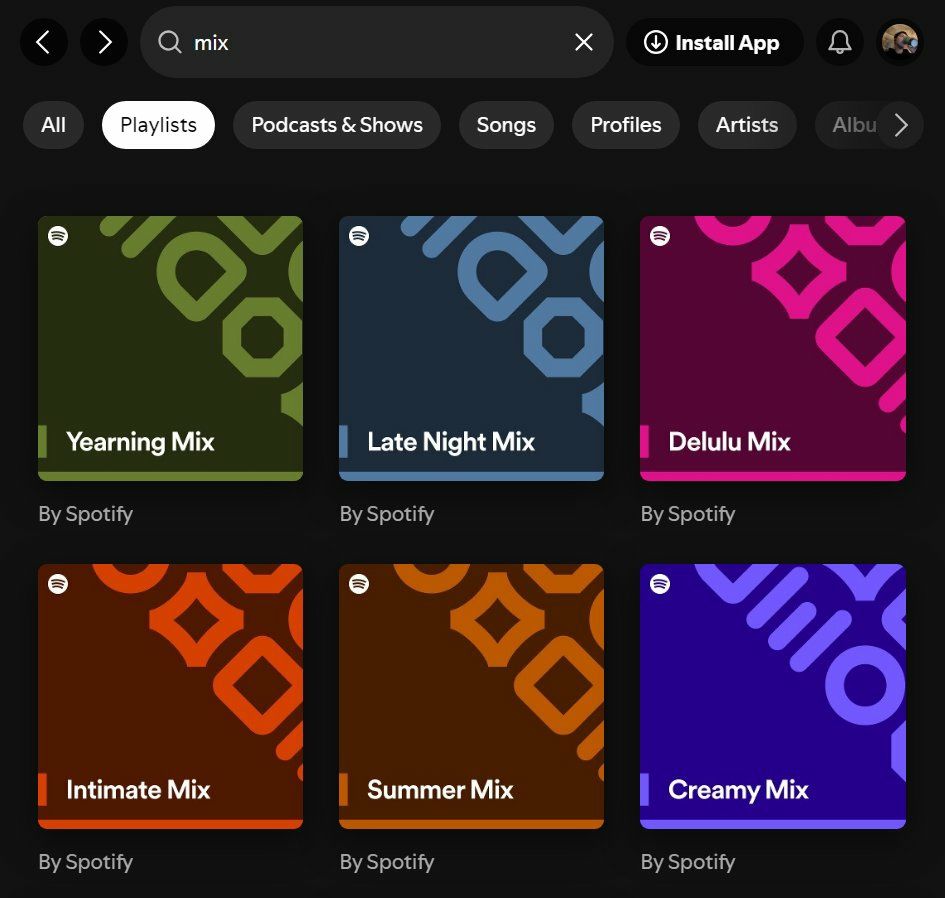Click the Install App button

(714, 42)
